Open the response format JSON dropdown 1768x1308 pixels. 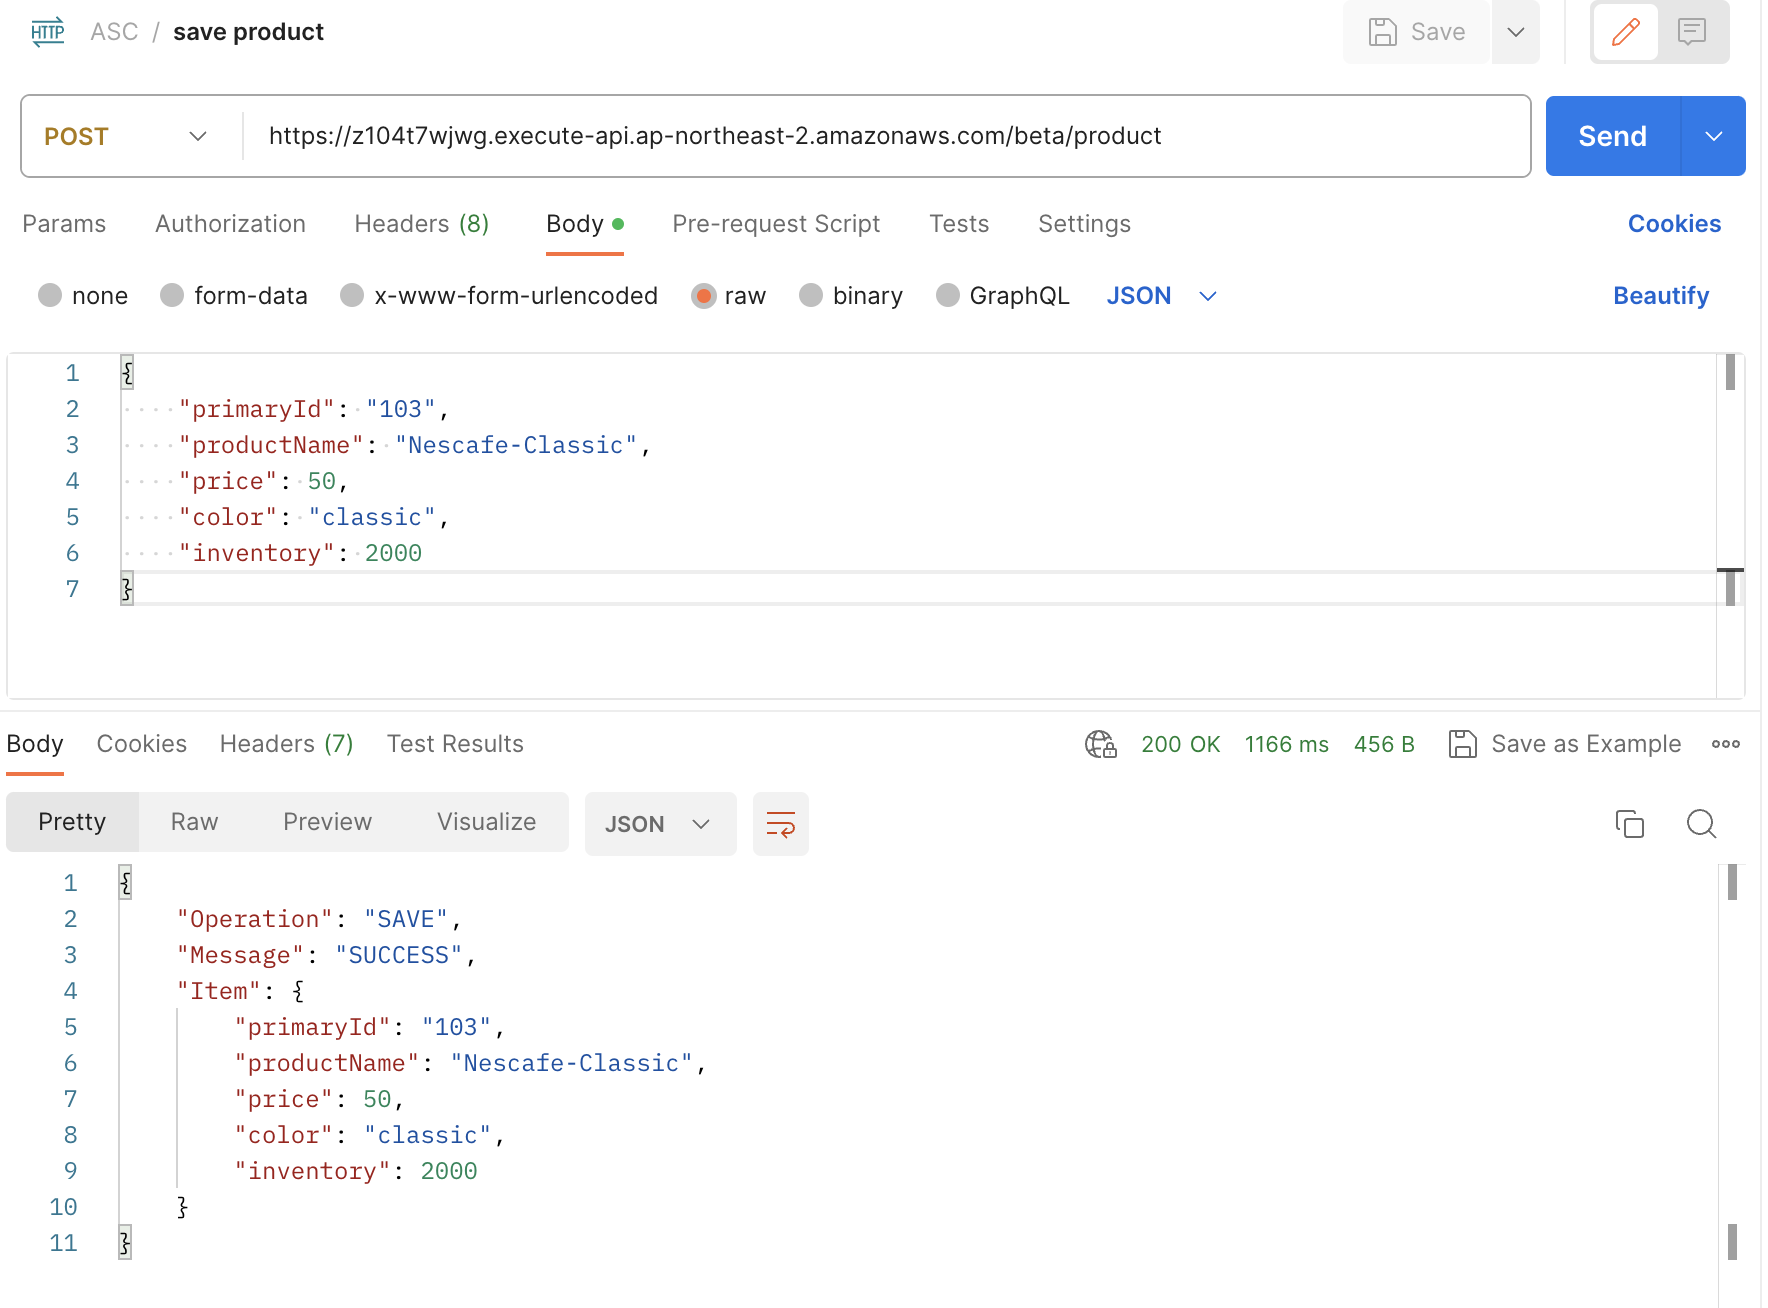[x=660, y=824]
